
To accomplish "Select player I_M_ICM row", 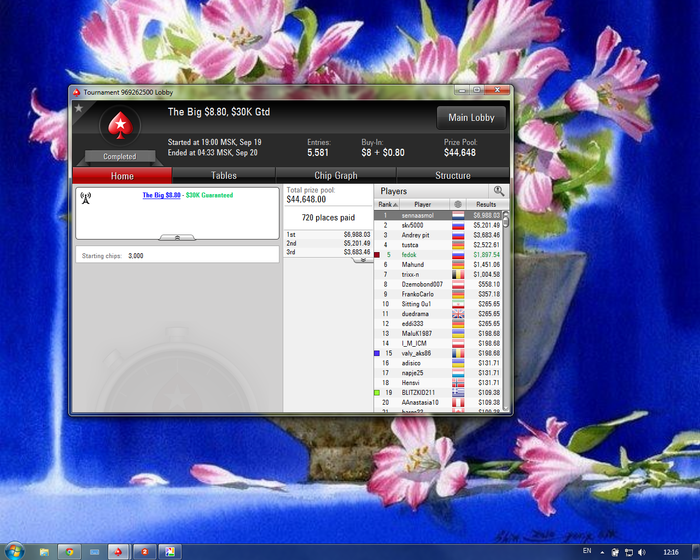I will 438,343.
